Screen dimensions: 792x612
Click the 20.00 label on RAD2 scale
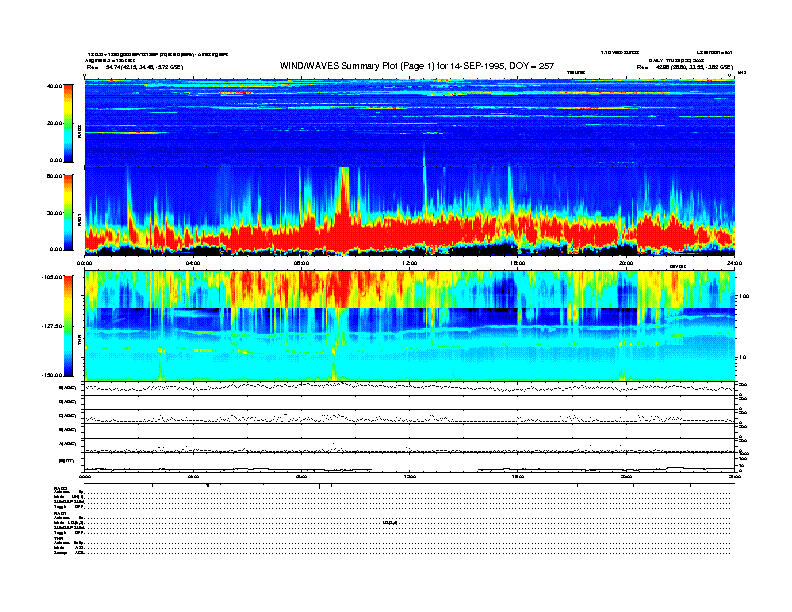point(54,123)
